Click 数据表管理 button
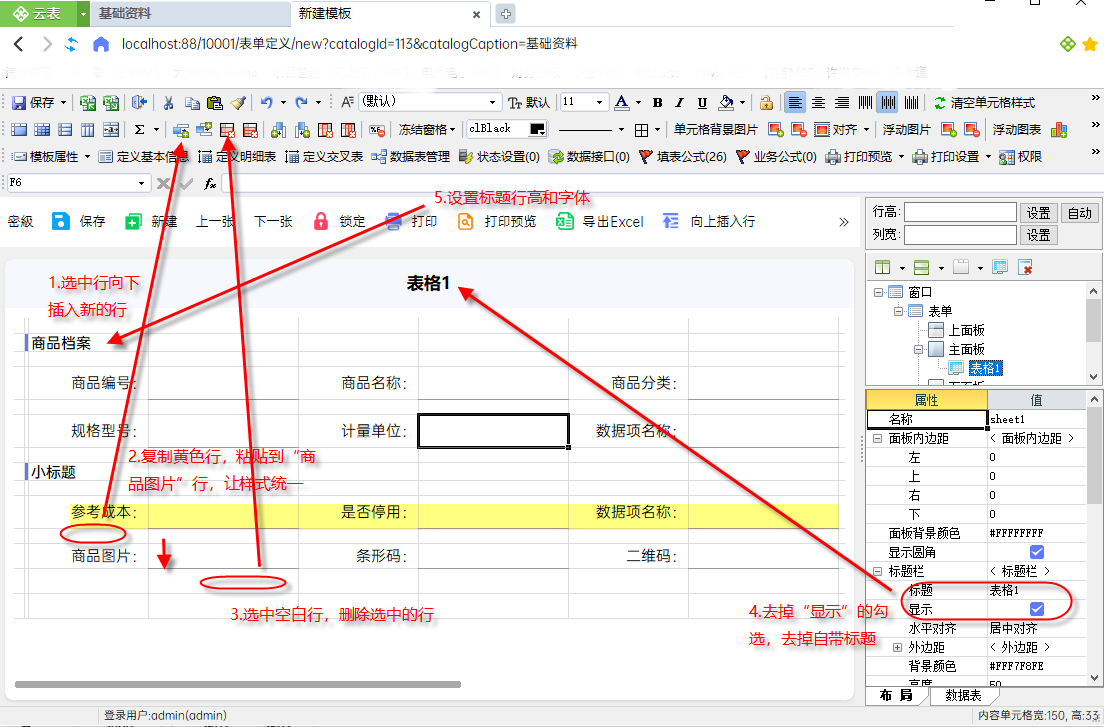This screenshot has height=727, width=1104. (410, 156)
